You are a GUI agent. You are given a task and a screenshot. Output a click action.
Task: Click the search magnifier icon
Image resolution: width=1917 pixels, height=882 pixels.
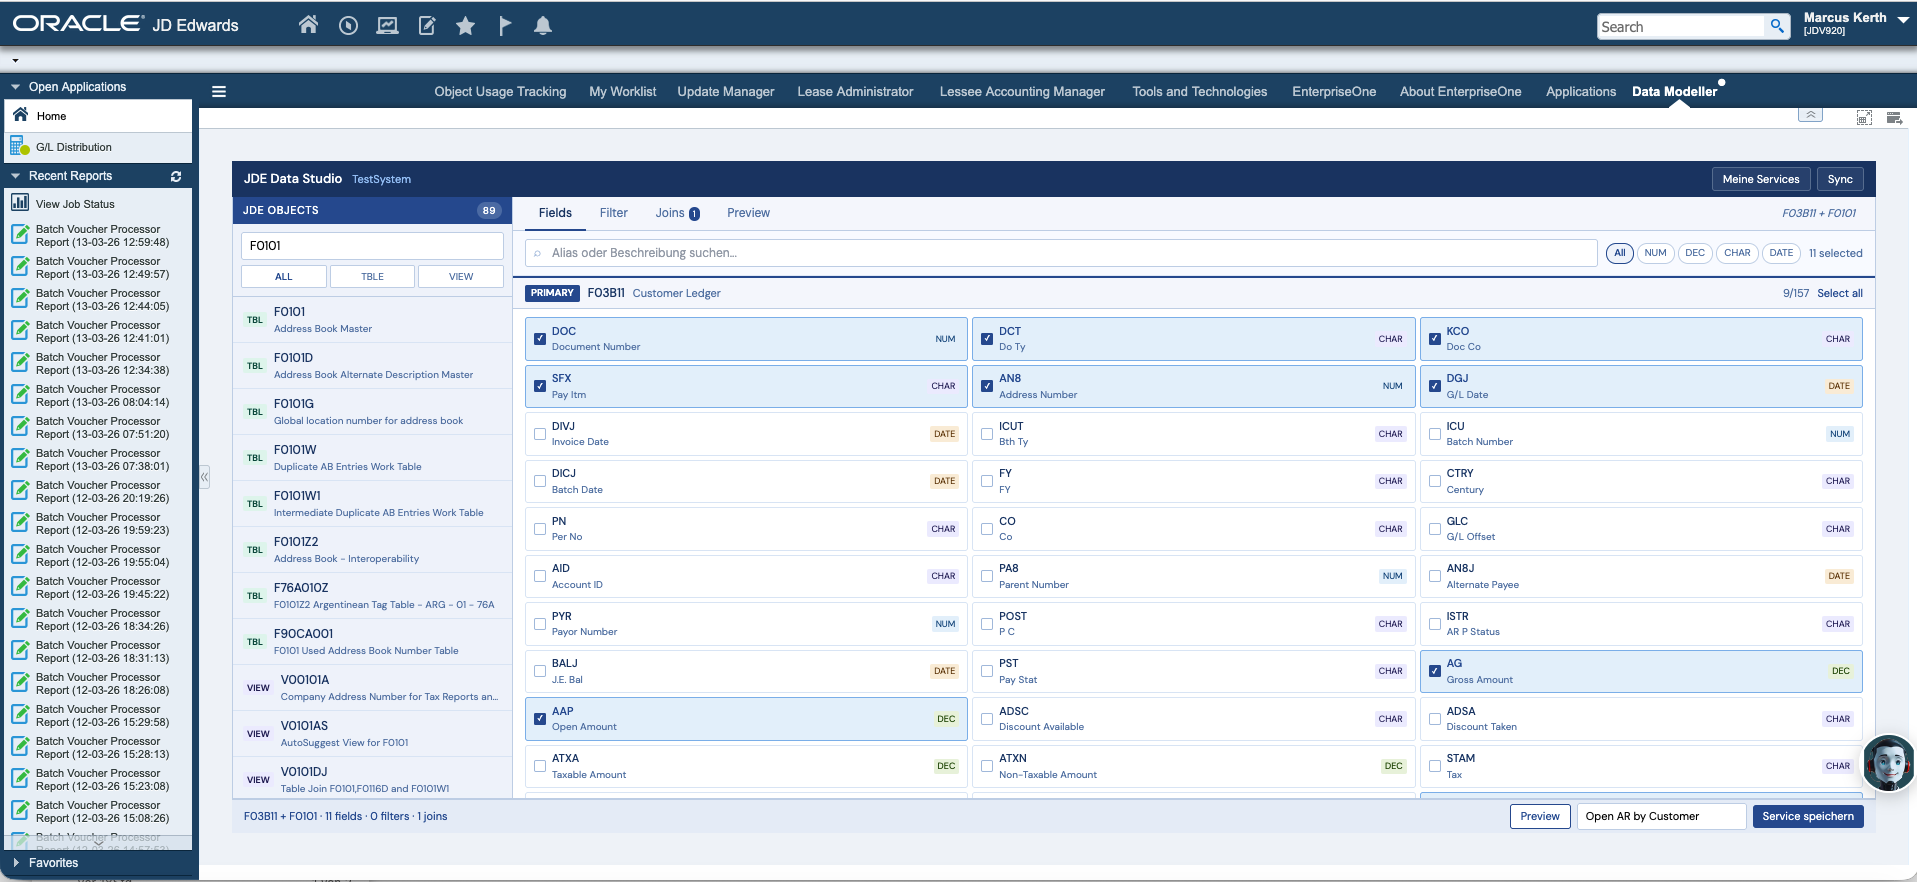click(1777, 26)
